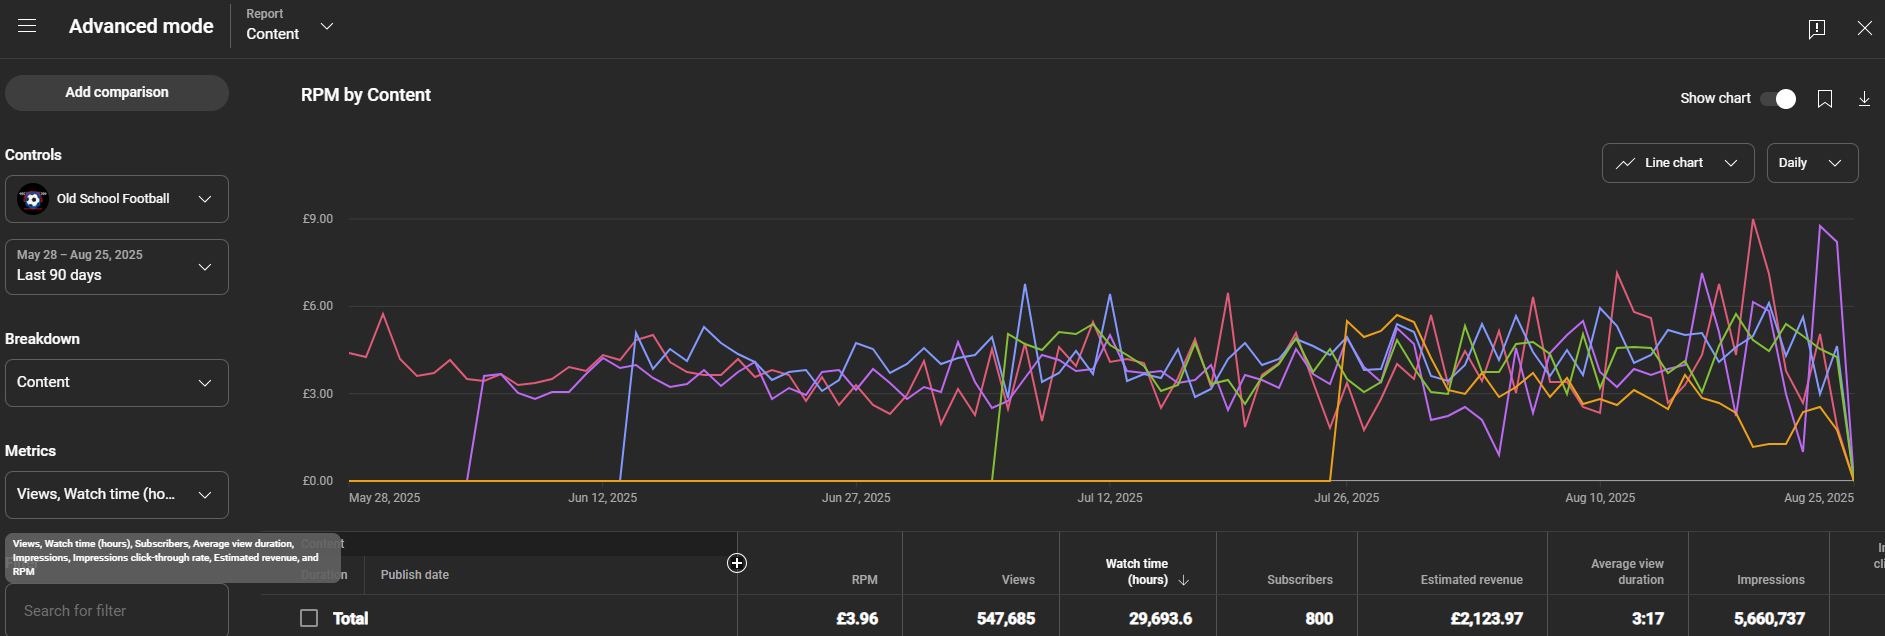Click the Advanced mode heading
Image resolution: width=1885 pixels, height=636 pixels.
point(141,26)
